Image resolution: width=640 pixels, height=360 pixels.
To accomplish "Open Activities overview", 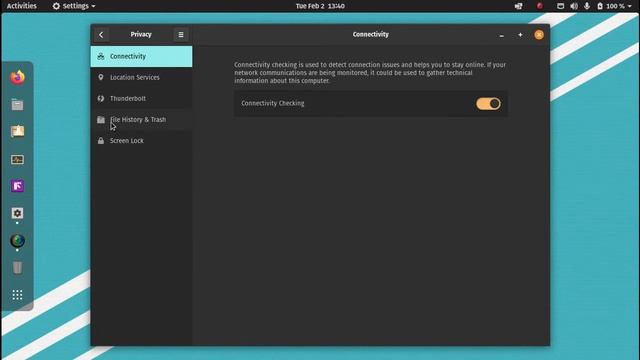I will (x=22, y=6).
